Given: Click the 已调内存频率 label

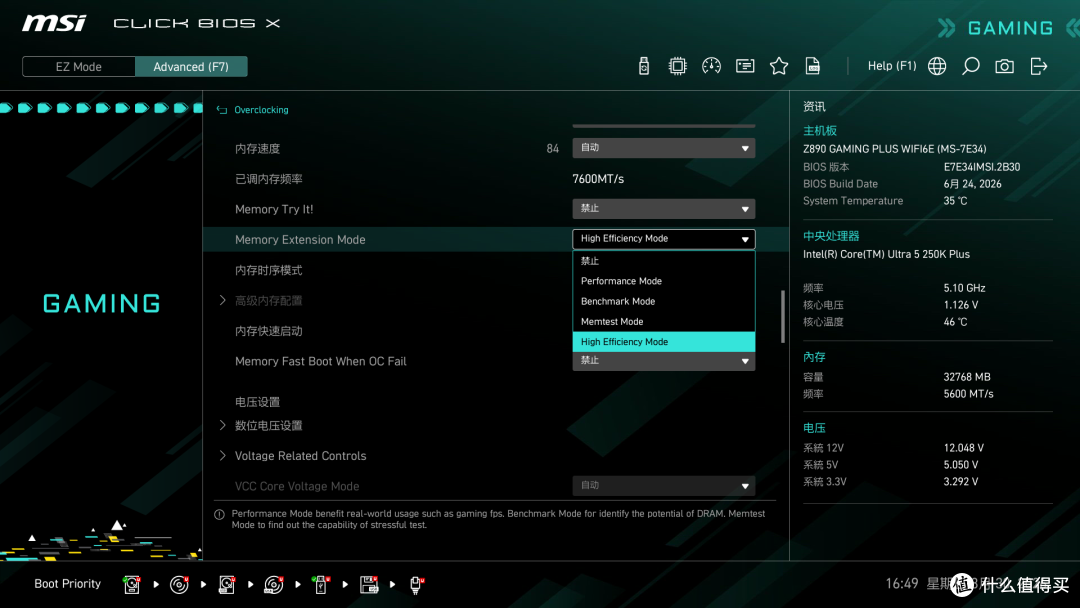Looking at the screenshot, I should [x=269, y=179].
